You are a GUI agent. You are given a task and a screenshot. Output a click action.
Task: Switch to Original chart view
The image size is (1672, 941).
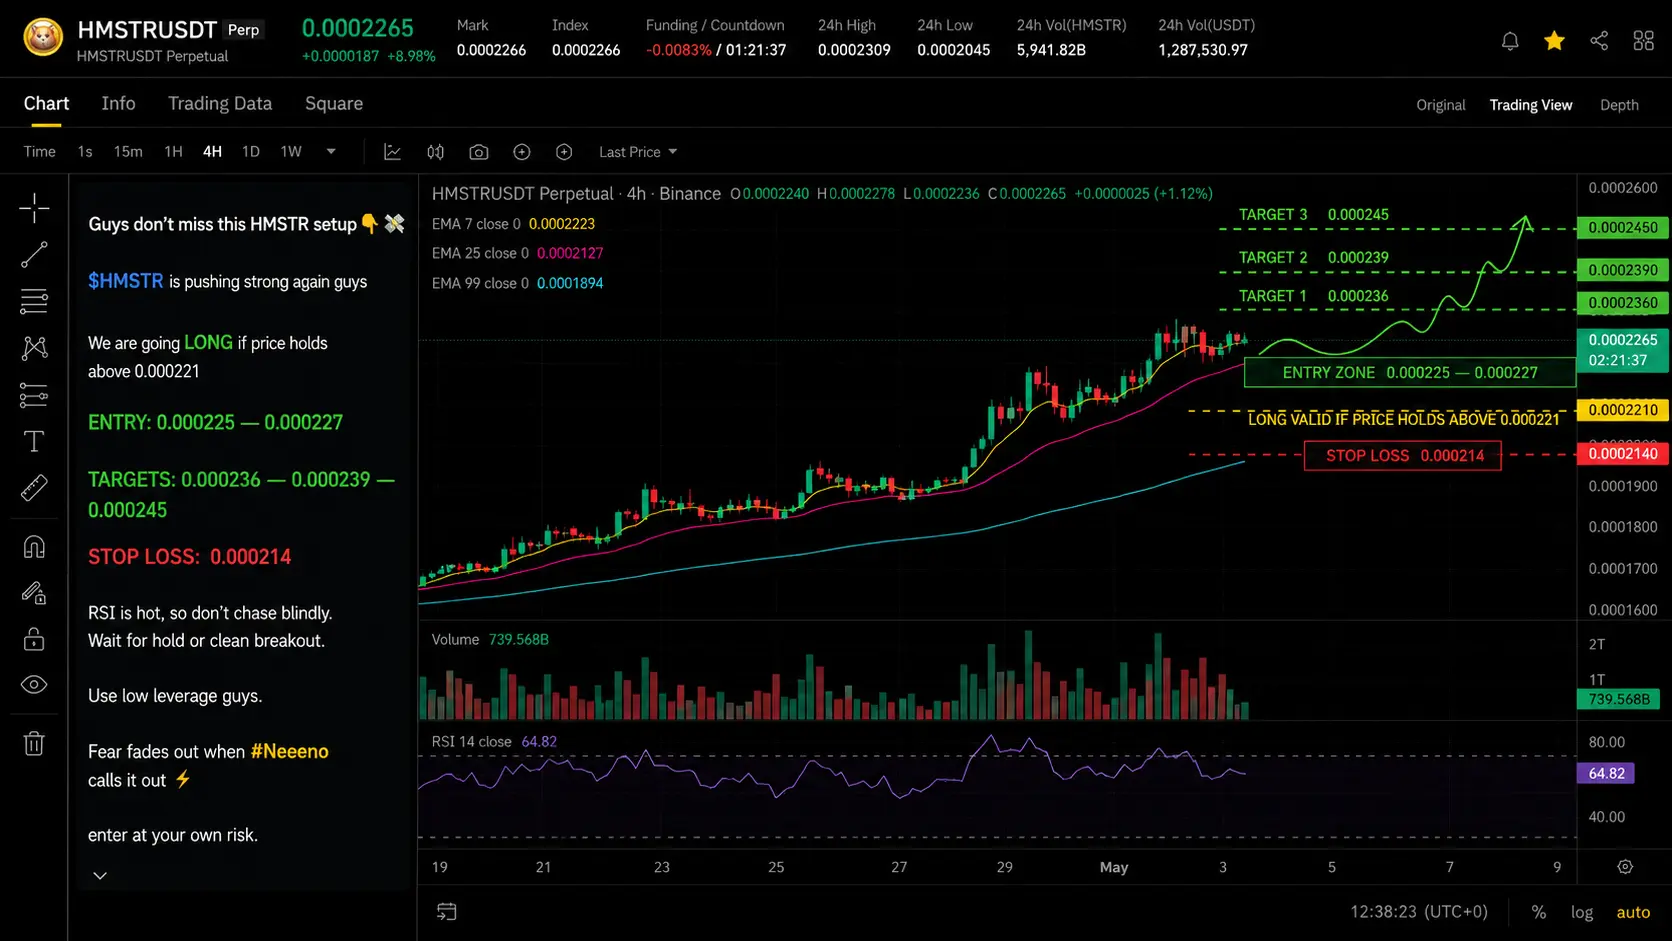[x=1440, y=105]
